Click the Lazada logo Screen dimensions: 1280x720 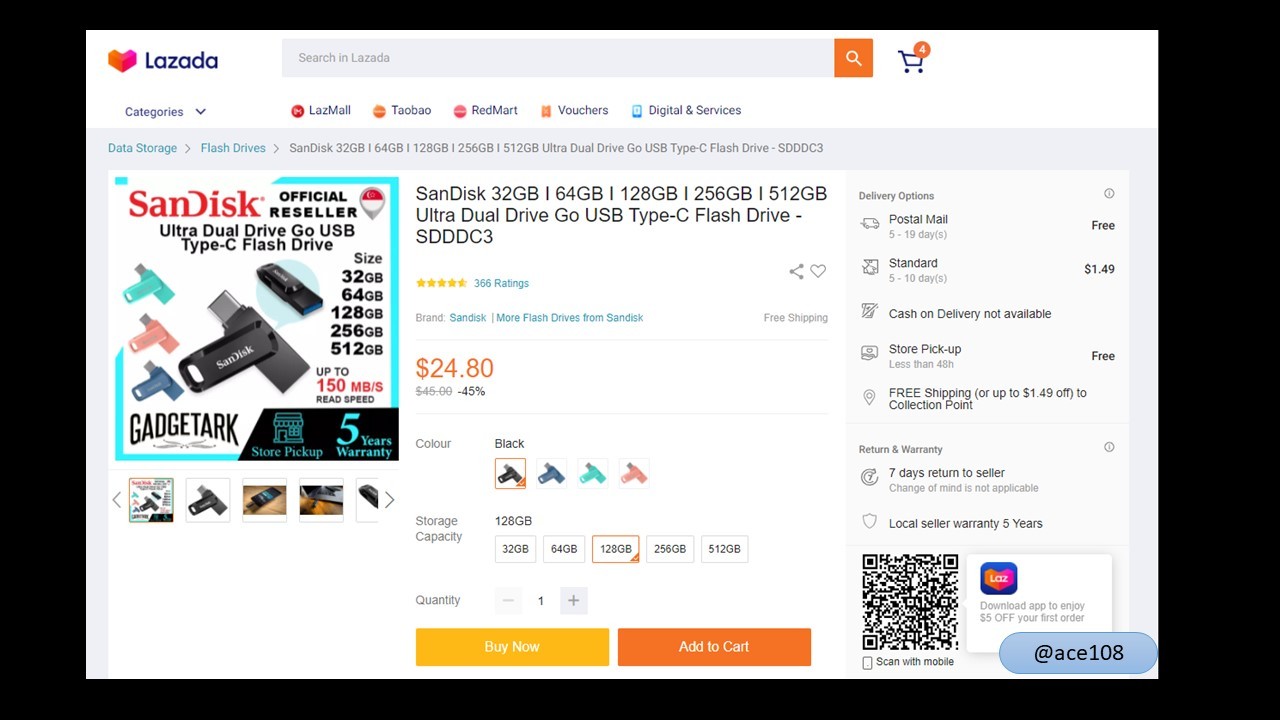click(163, 60)
